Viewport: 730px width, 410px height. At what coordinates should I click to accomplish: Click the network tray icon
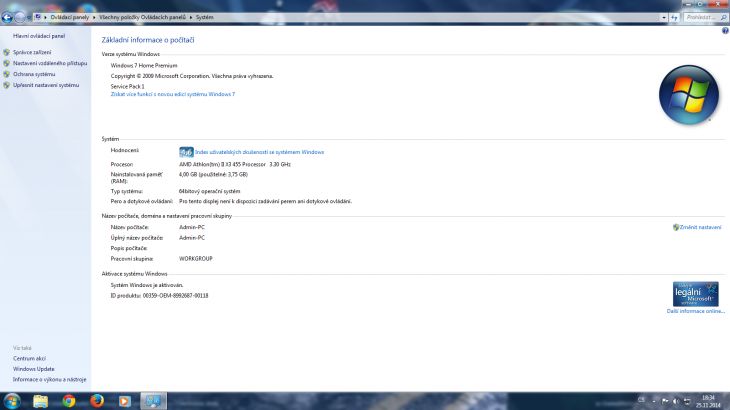pos(687,401)
